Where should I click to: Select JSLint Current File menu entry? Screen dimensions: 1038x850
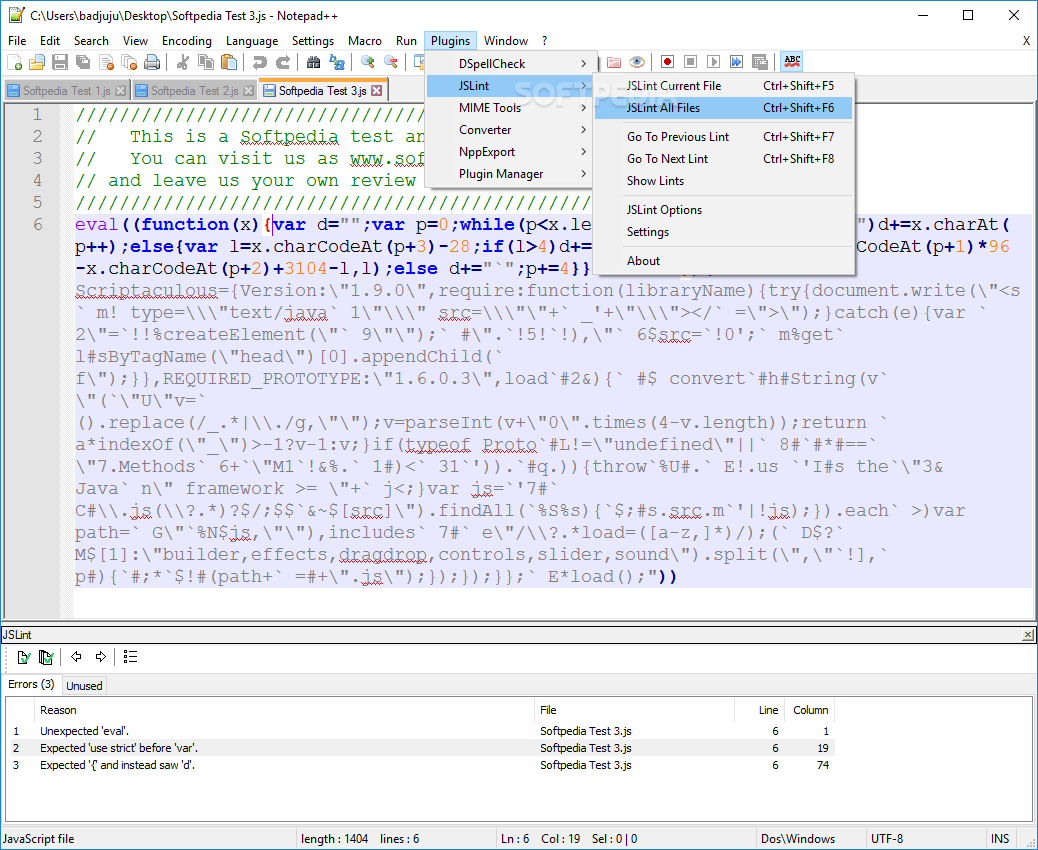click(724, 86)
